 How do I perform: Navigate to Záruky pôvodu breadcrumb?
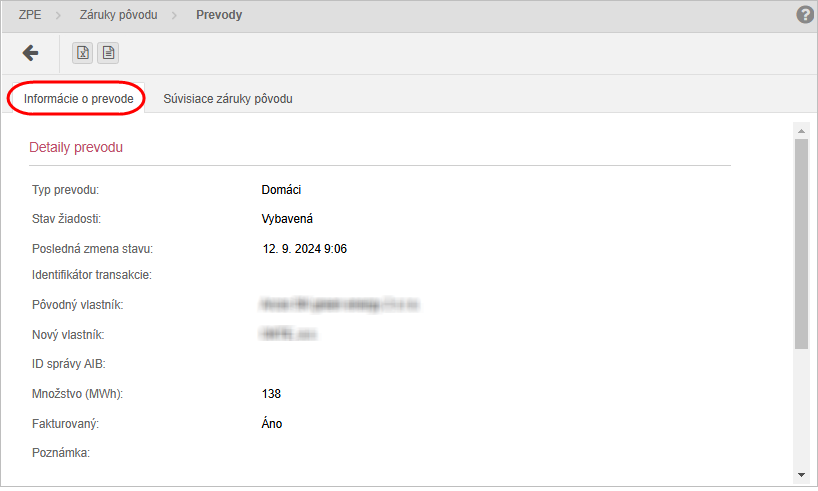[118, 15]
